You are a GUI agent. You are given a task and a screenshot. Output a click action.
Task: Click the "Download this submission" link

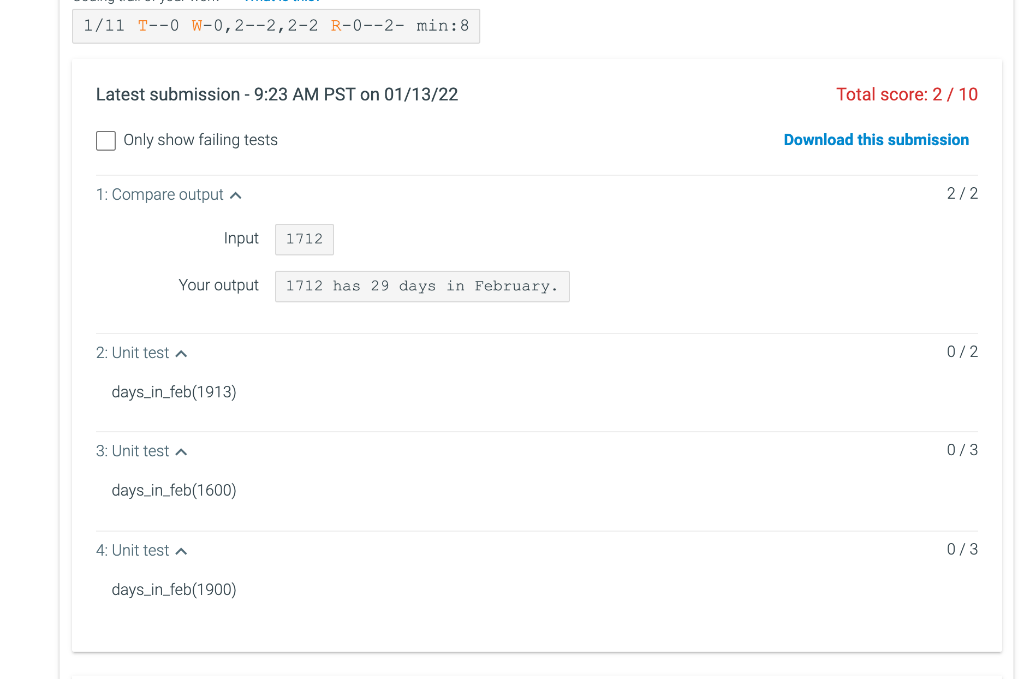point(876,139)
